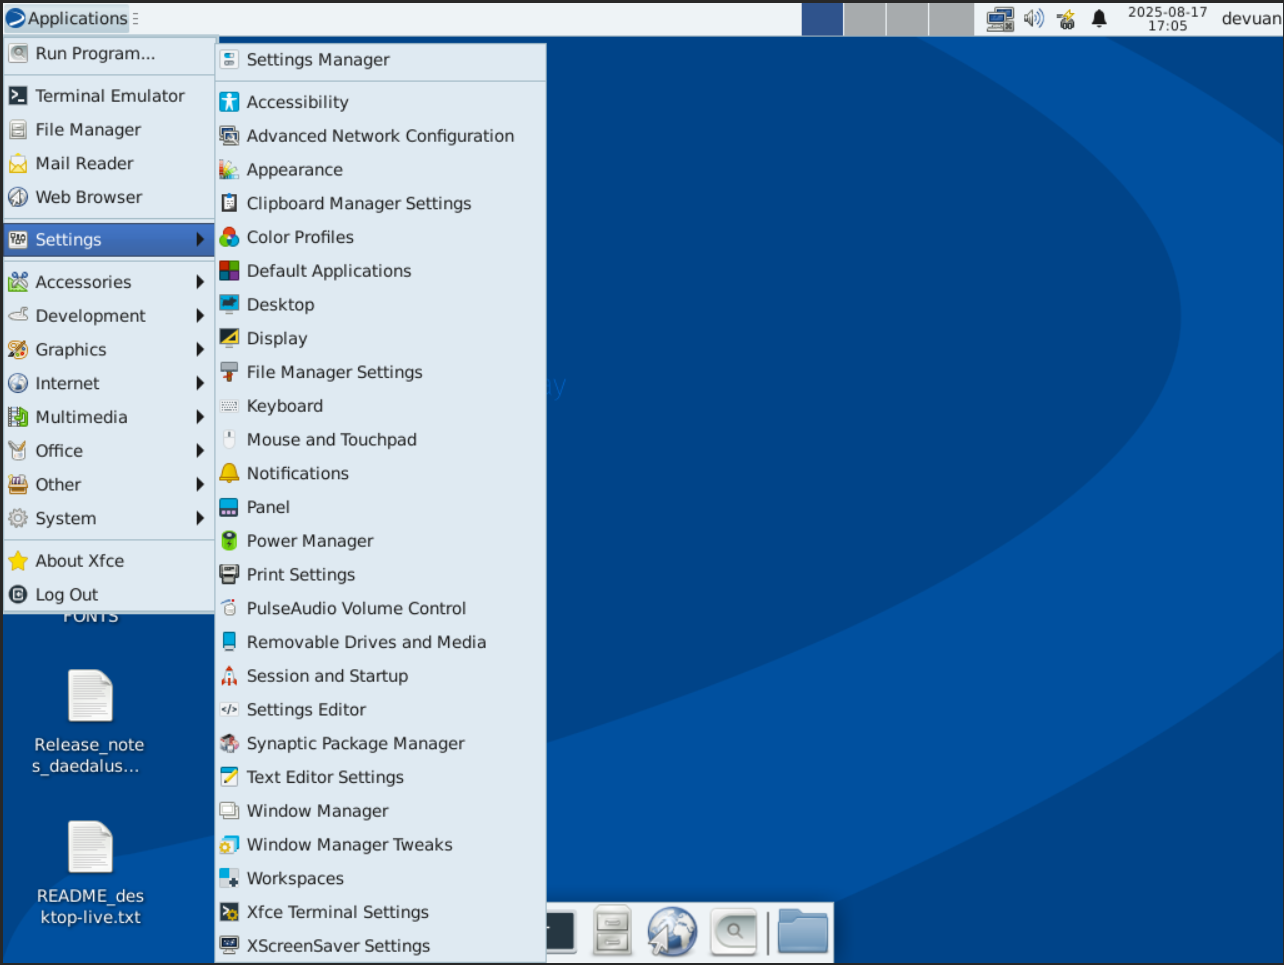
Task: Expand the System submenu
Action: 109,519
